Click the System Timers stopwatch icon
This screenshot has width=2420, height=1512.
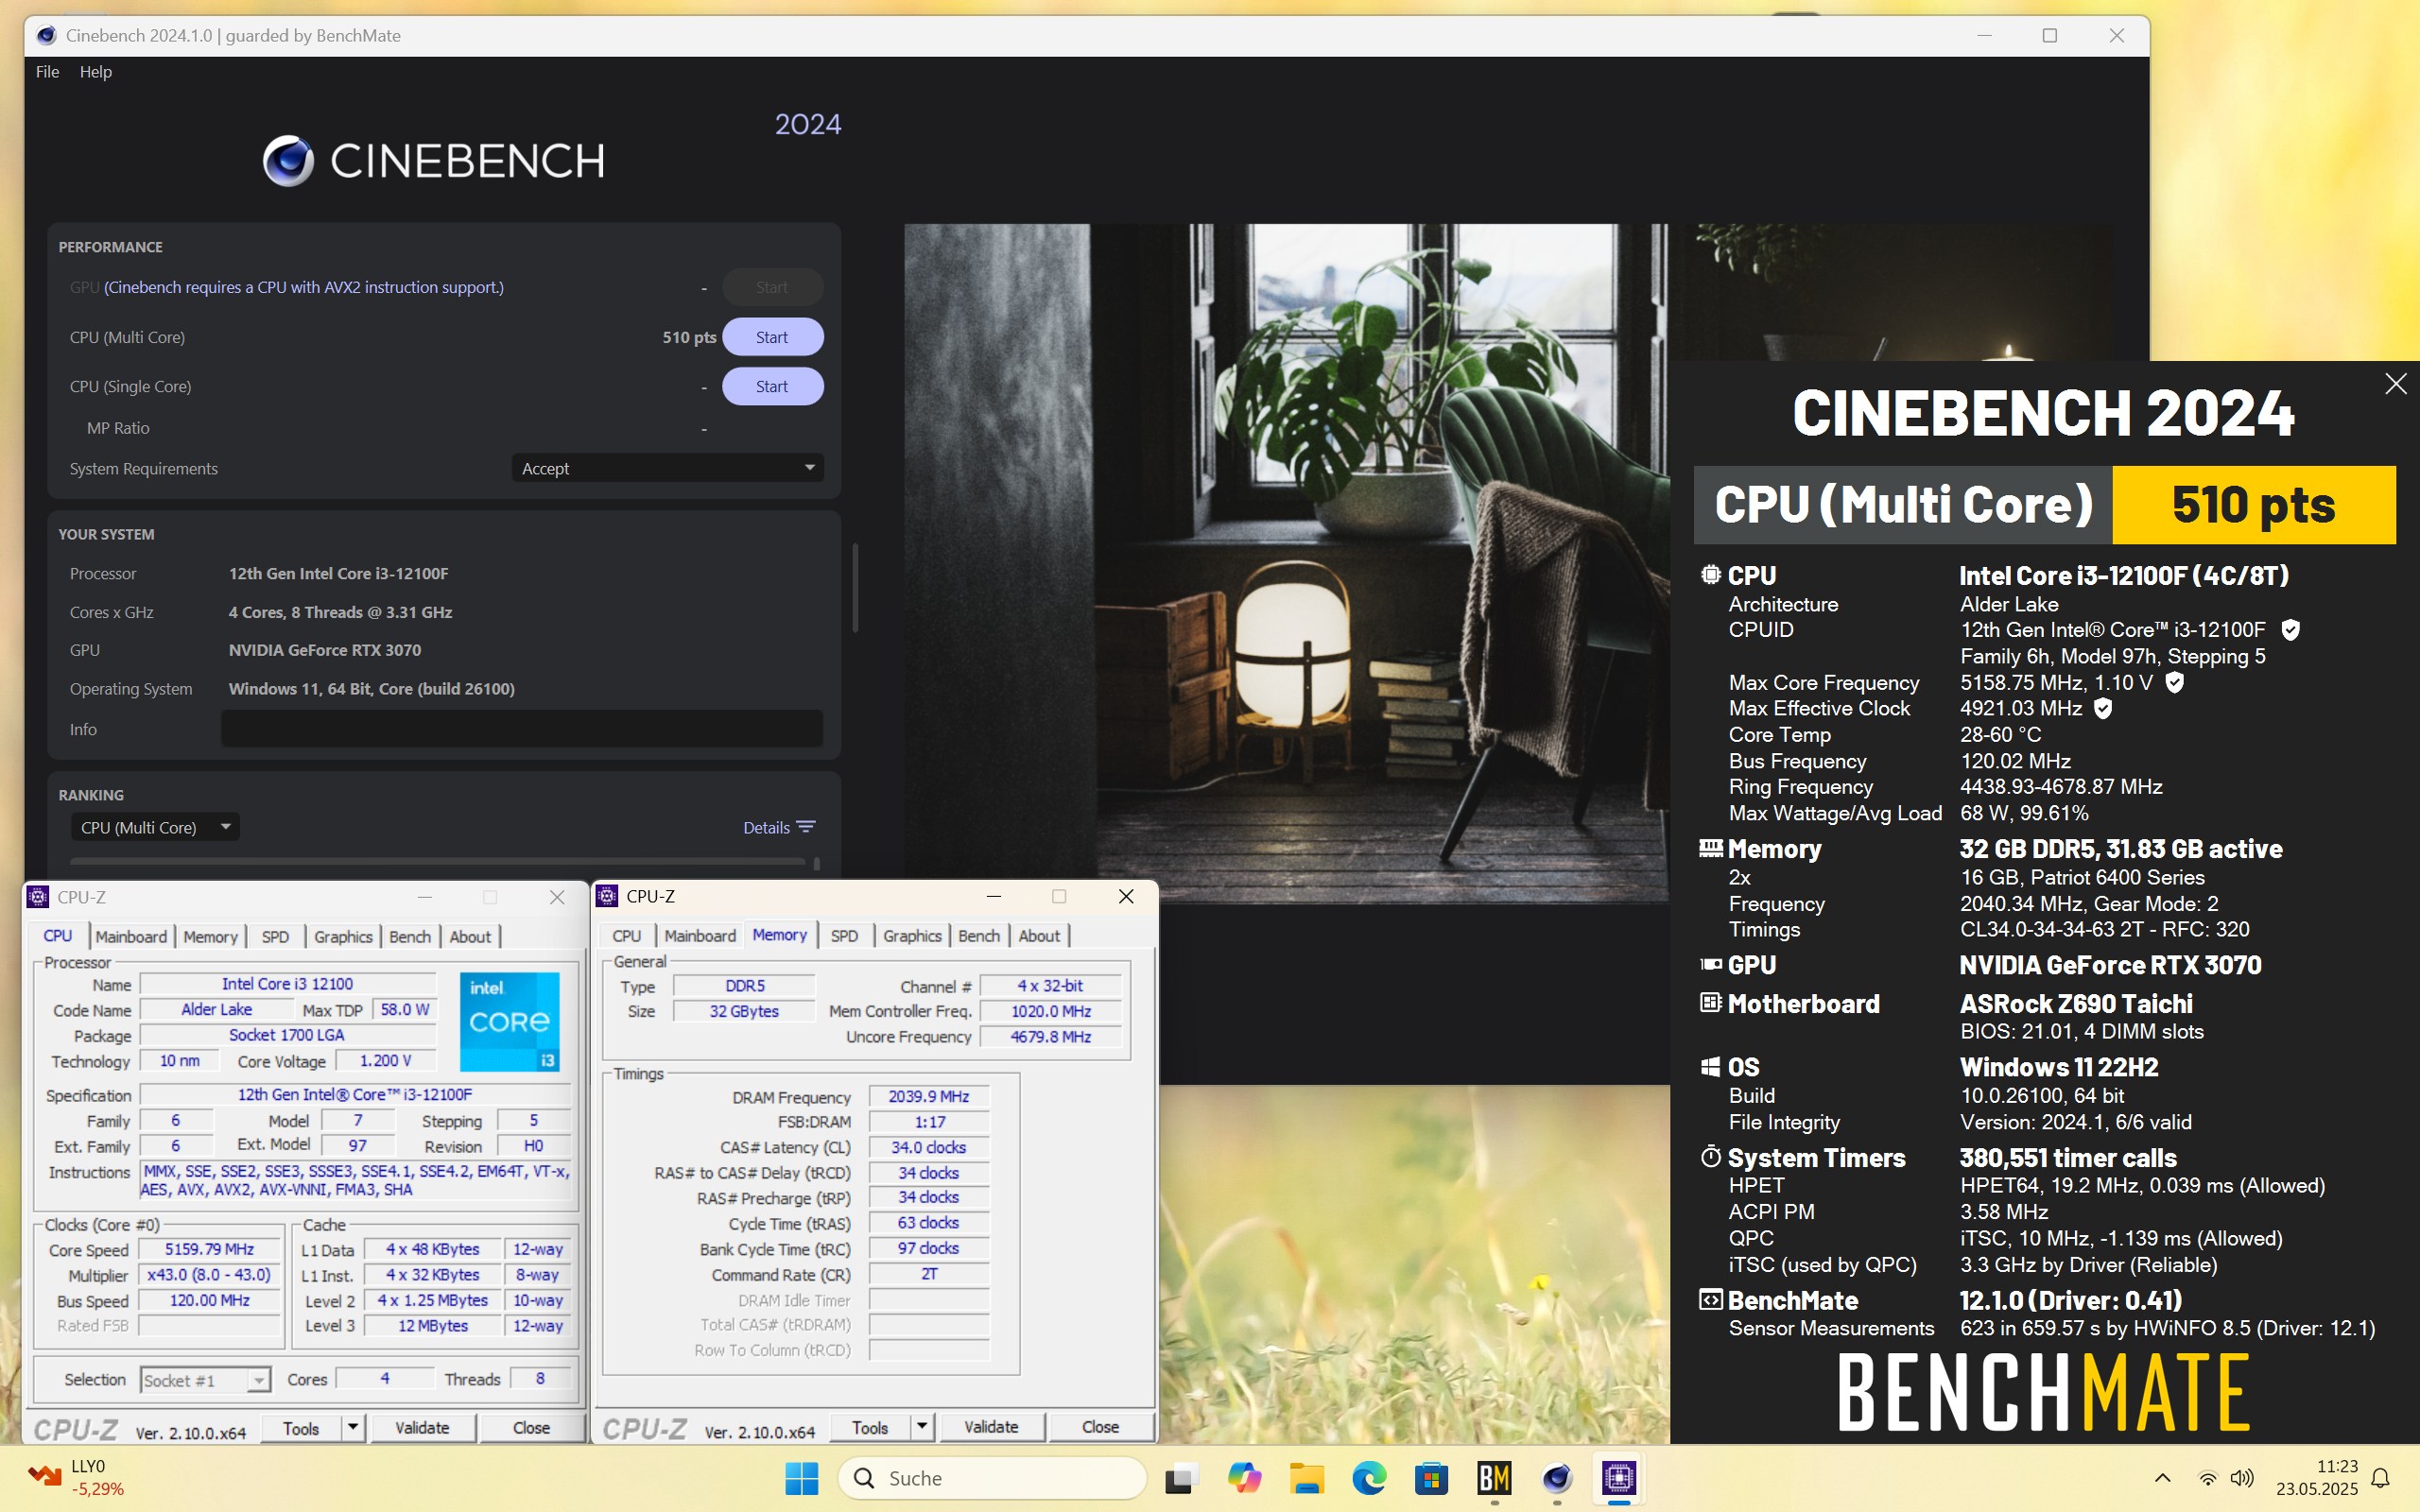(1710, 1157)
